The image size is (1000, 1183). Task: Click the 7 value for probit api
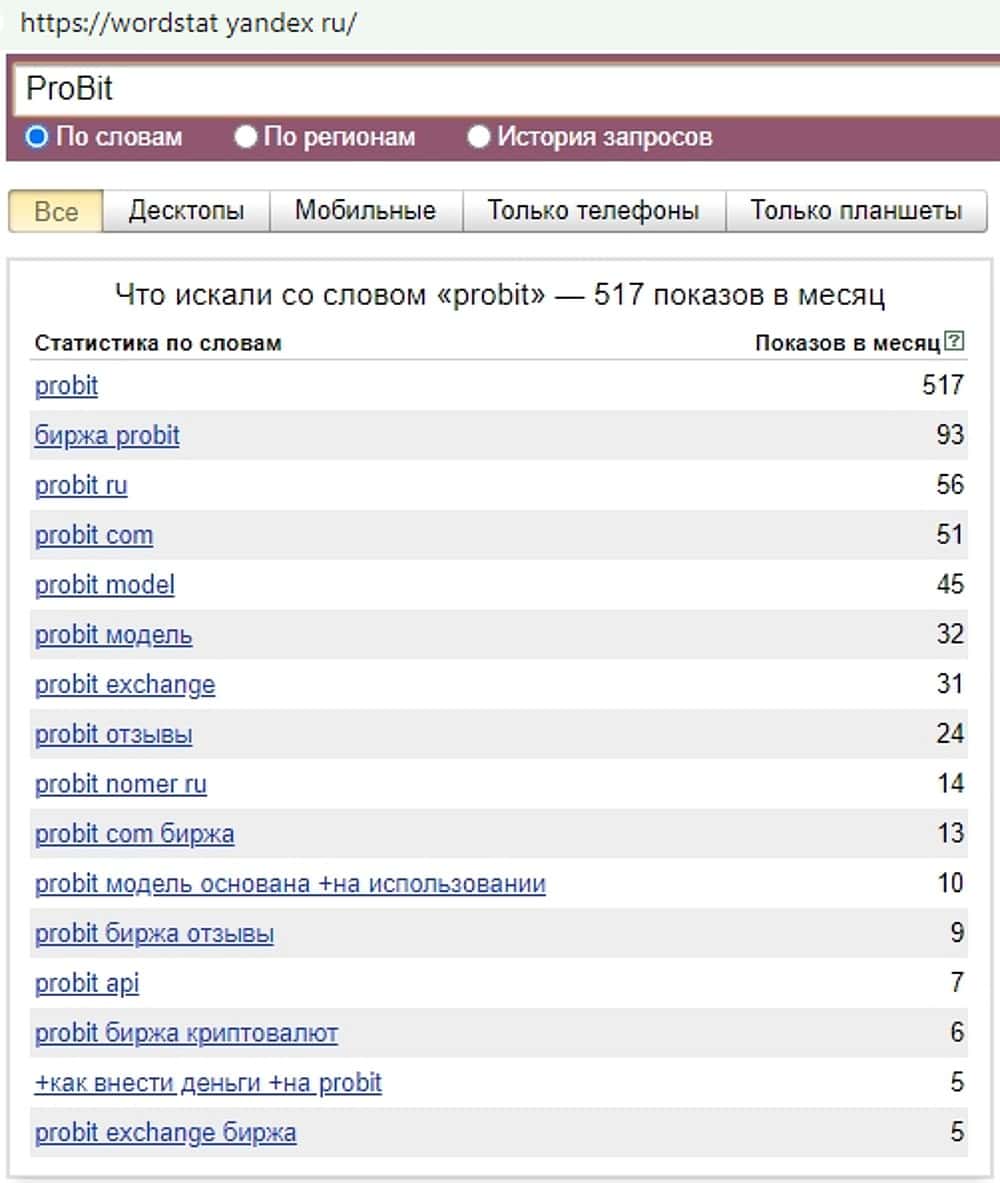pyautogui.click(x=957, y=982)
